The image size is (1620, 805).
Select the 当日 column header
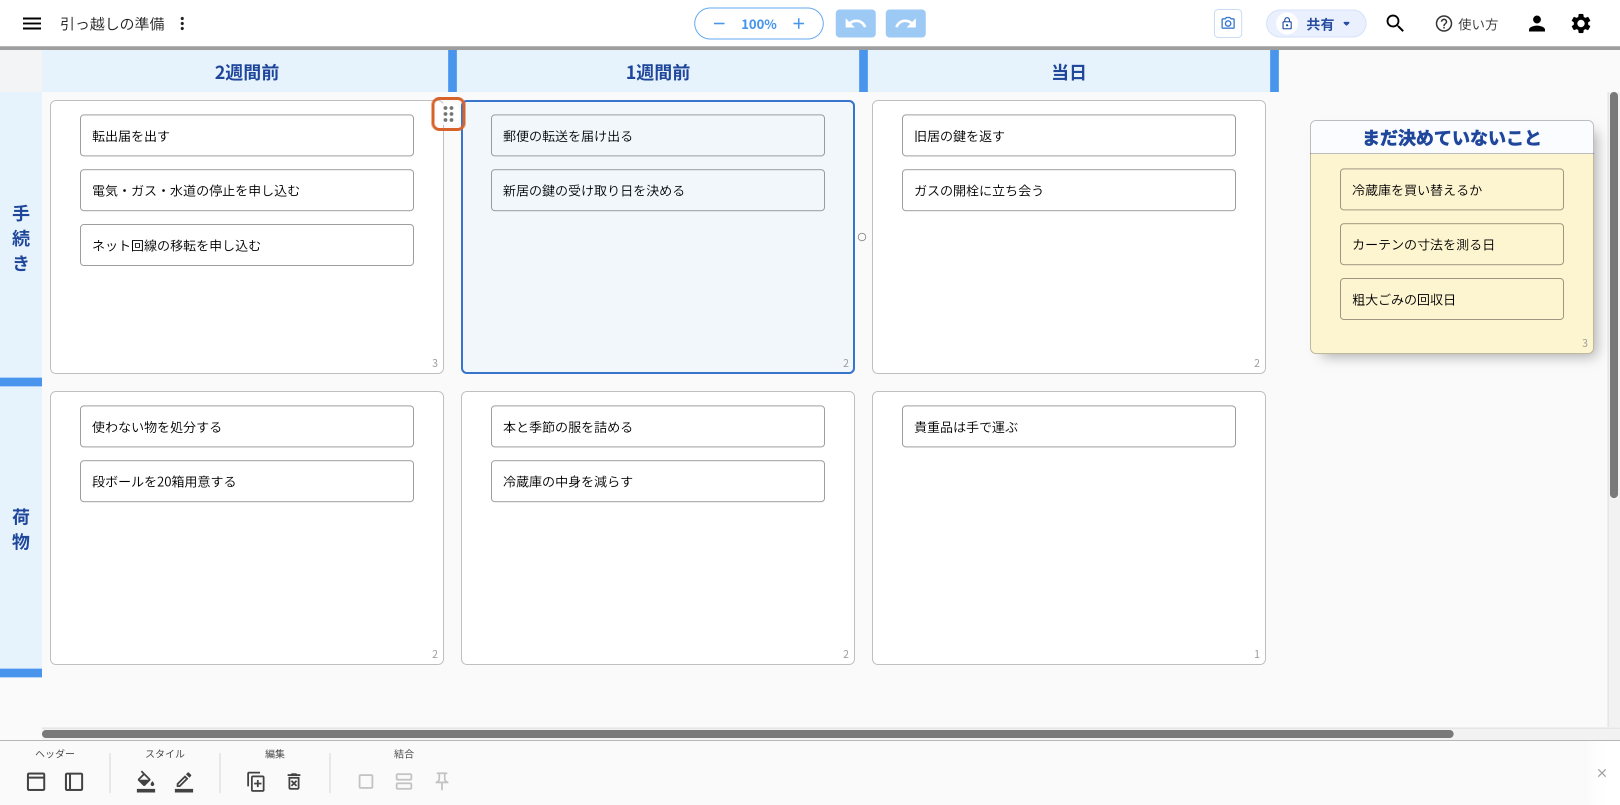(x=1068, y=72)
